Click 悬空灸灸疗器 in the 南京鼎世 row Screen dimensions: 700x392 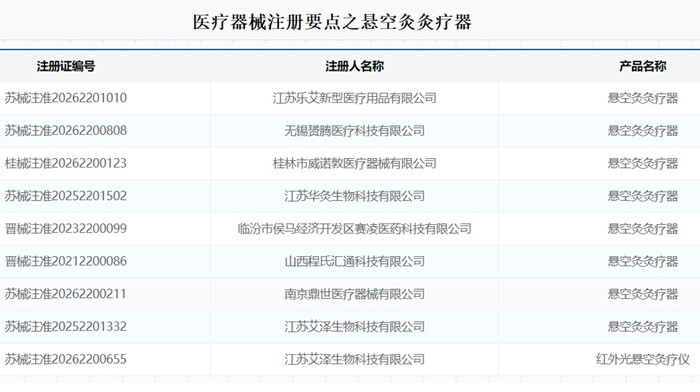(643, 294)
